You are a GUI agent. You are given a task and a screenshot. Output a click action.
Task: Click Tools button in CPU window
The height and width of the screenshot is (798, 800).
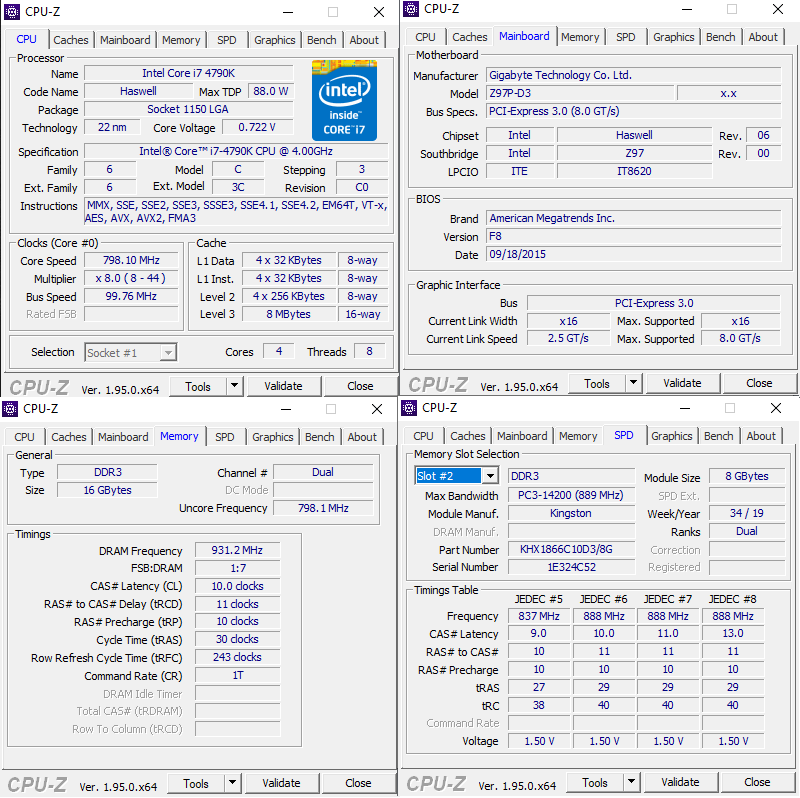198,386
